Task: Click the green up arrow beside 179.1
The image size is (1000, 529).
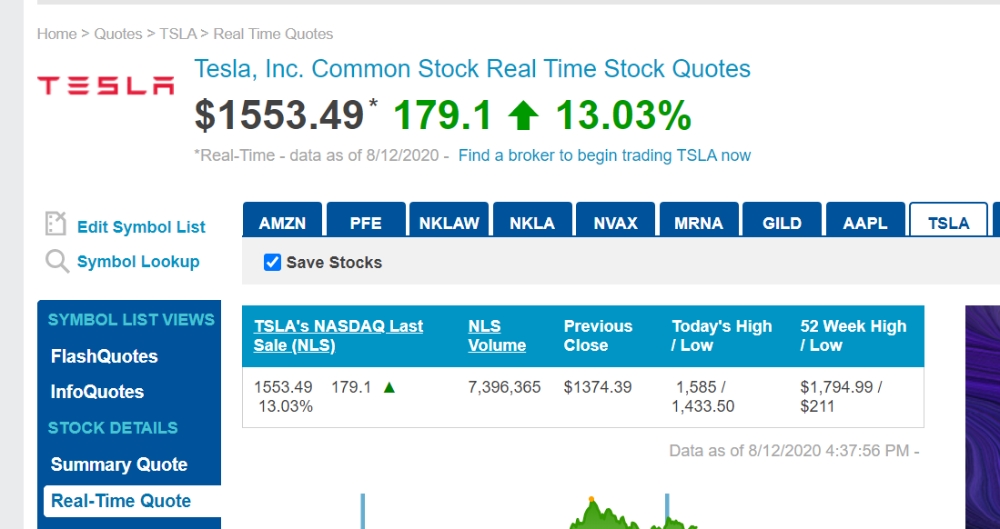Action: point(523,117)
